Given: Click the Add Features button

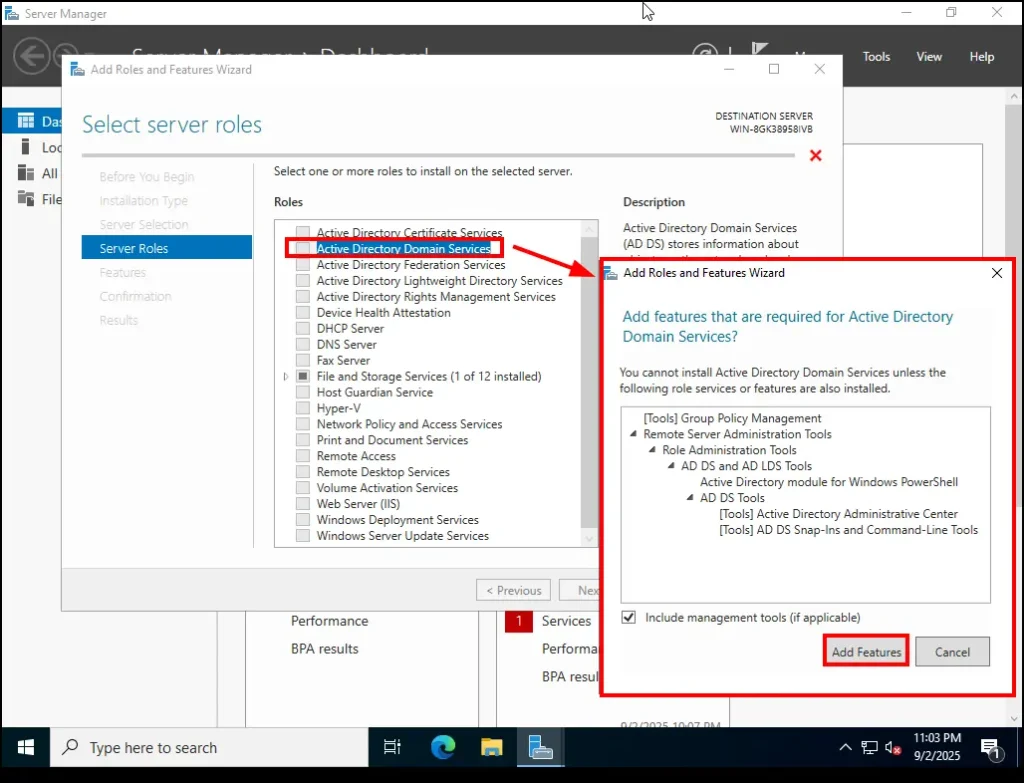Looking at the screenshot, I should pyautogui.click(x=866, y=652).
